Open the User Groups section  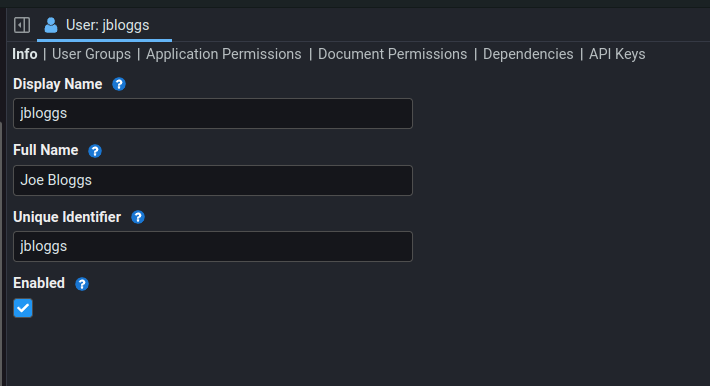91,54
